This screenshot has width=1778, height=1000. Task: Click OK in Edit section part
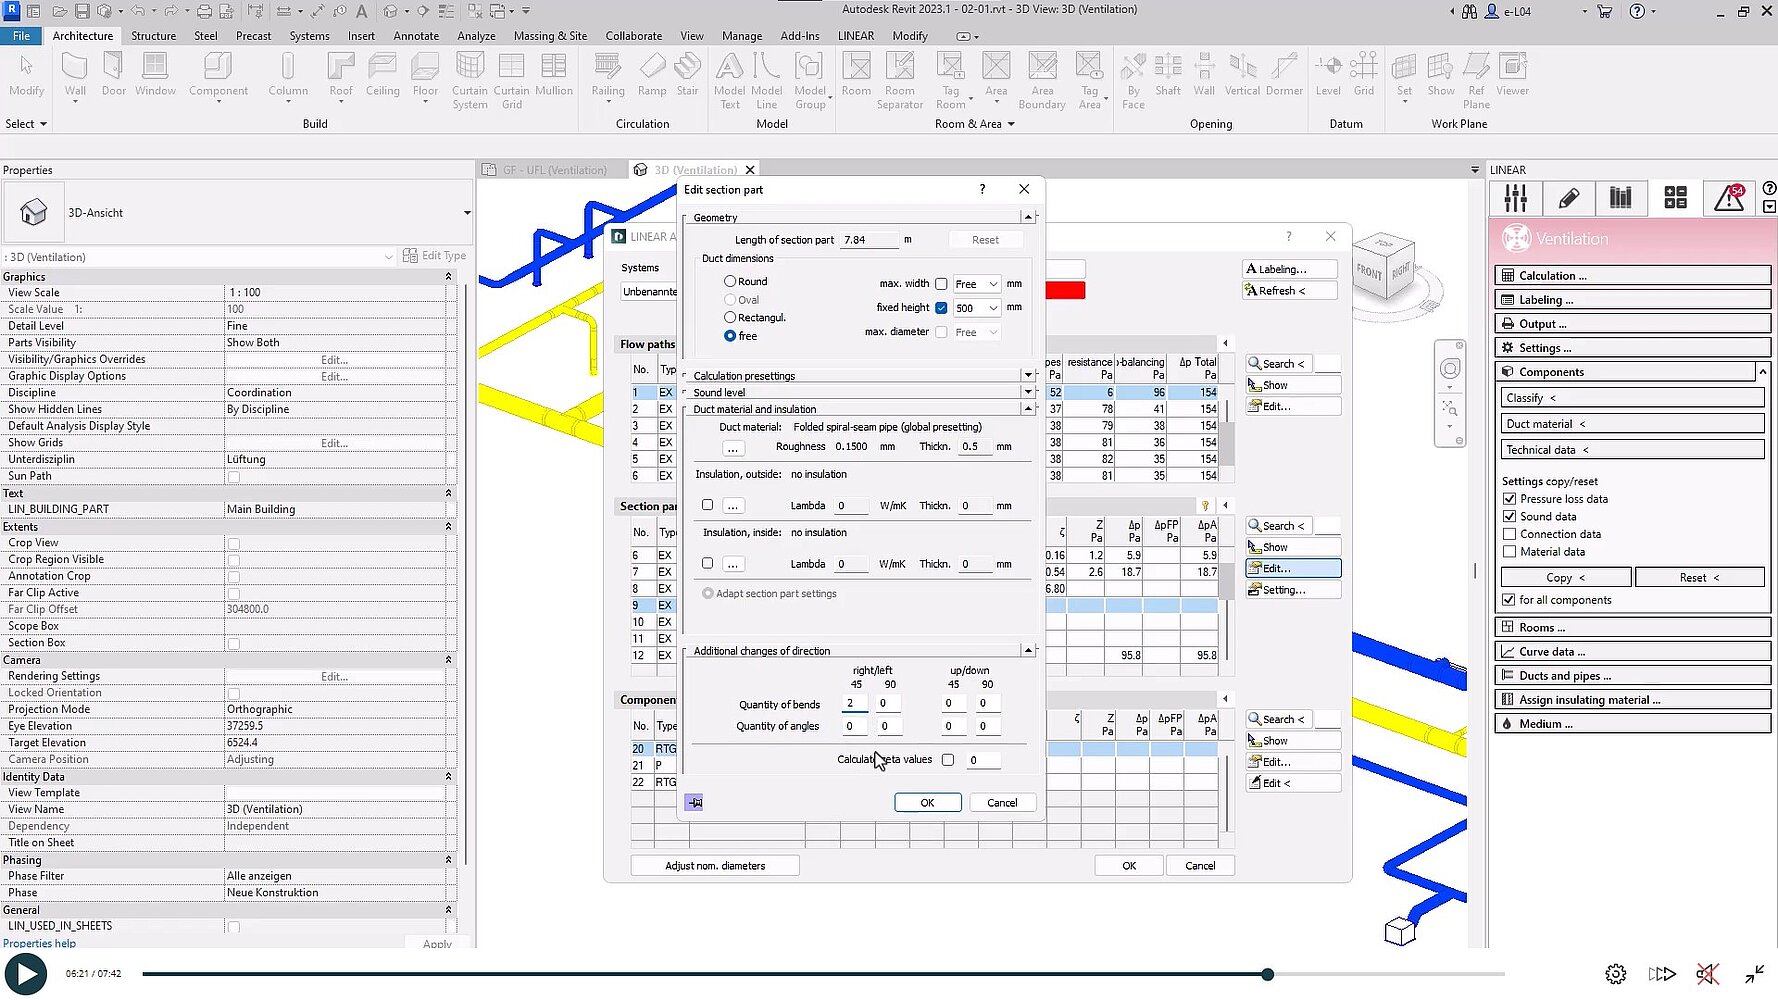927,803
